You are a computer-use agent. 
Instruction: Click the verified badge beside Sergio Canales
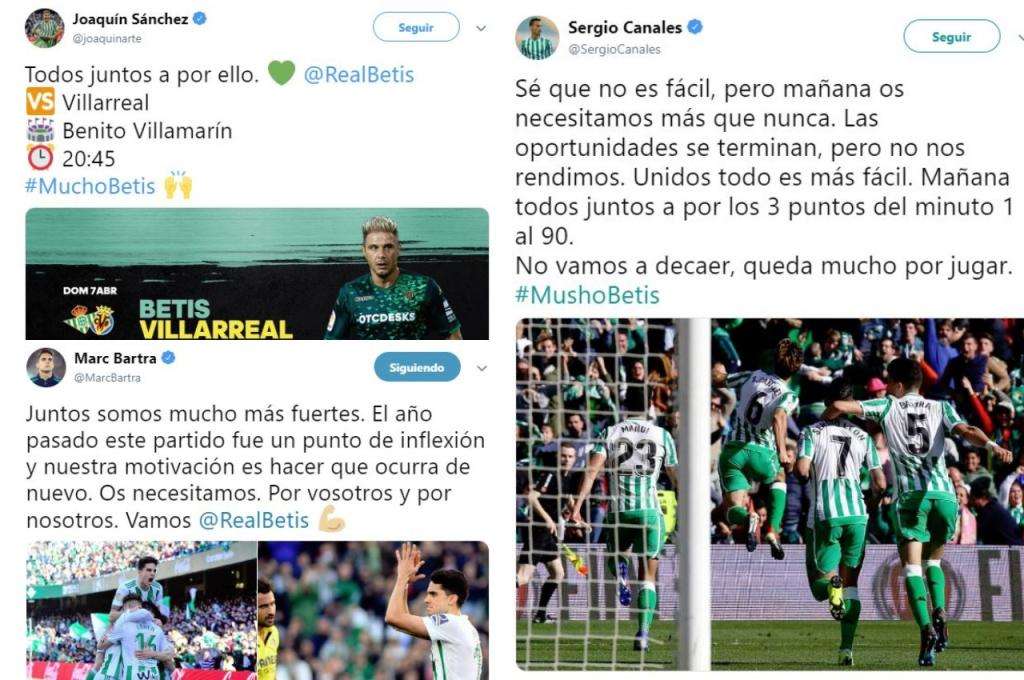[x=695, y=27]
